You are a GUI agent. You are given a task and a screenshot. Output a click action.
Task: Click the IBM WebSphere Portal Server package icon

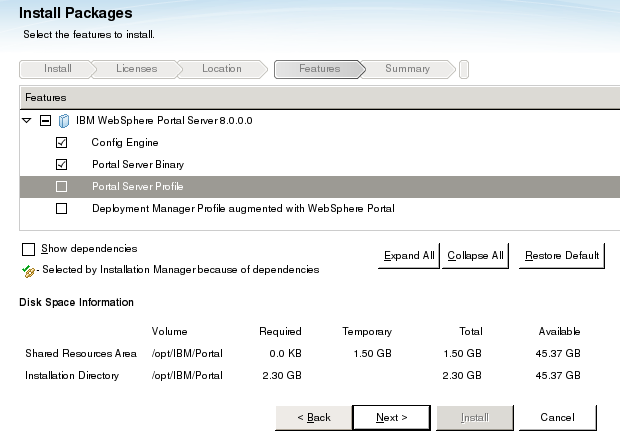[64, 121]
